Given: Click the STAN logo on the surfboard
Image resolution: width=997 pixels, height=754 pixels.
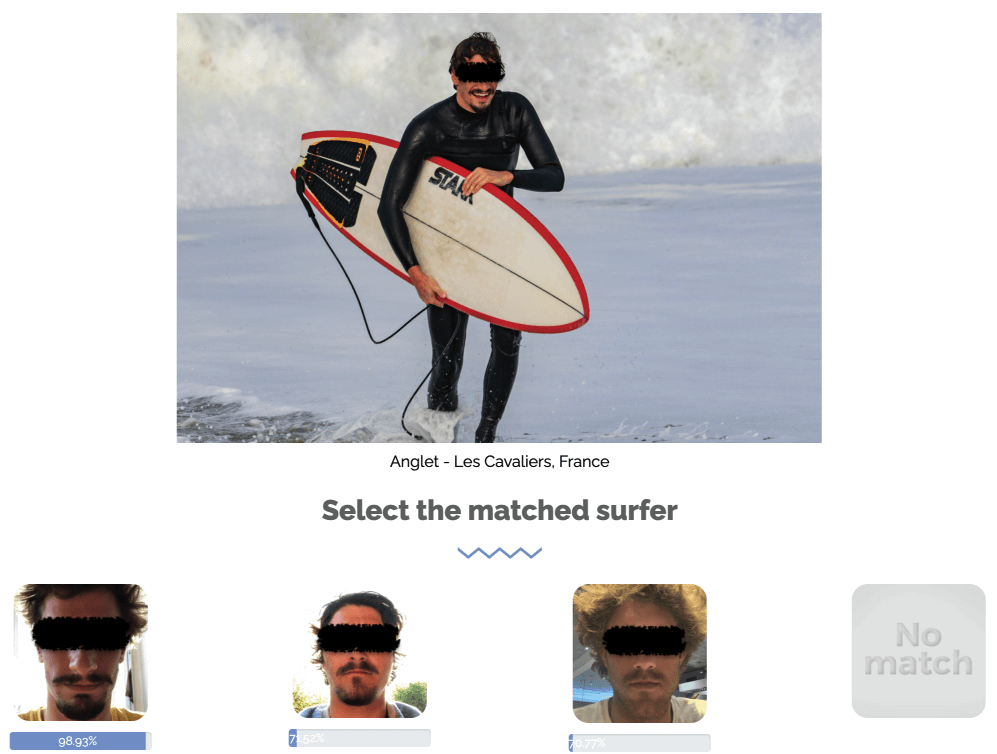Looking at the screenshot, I should pyautogui.click(x=452, y=185).
